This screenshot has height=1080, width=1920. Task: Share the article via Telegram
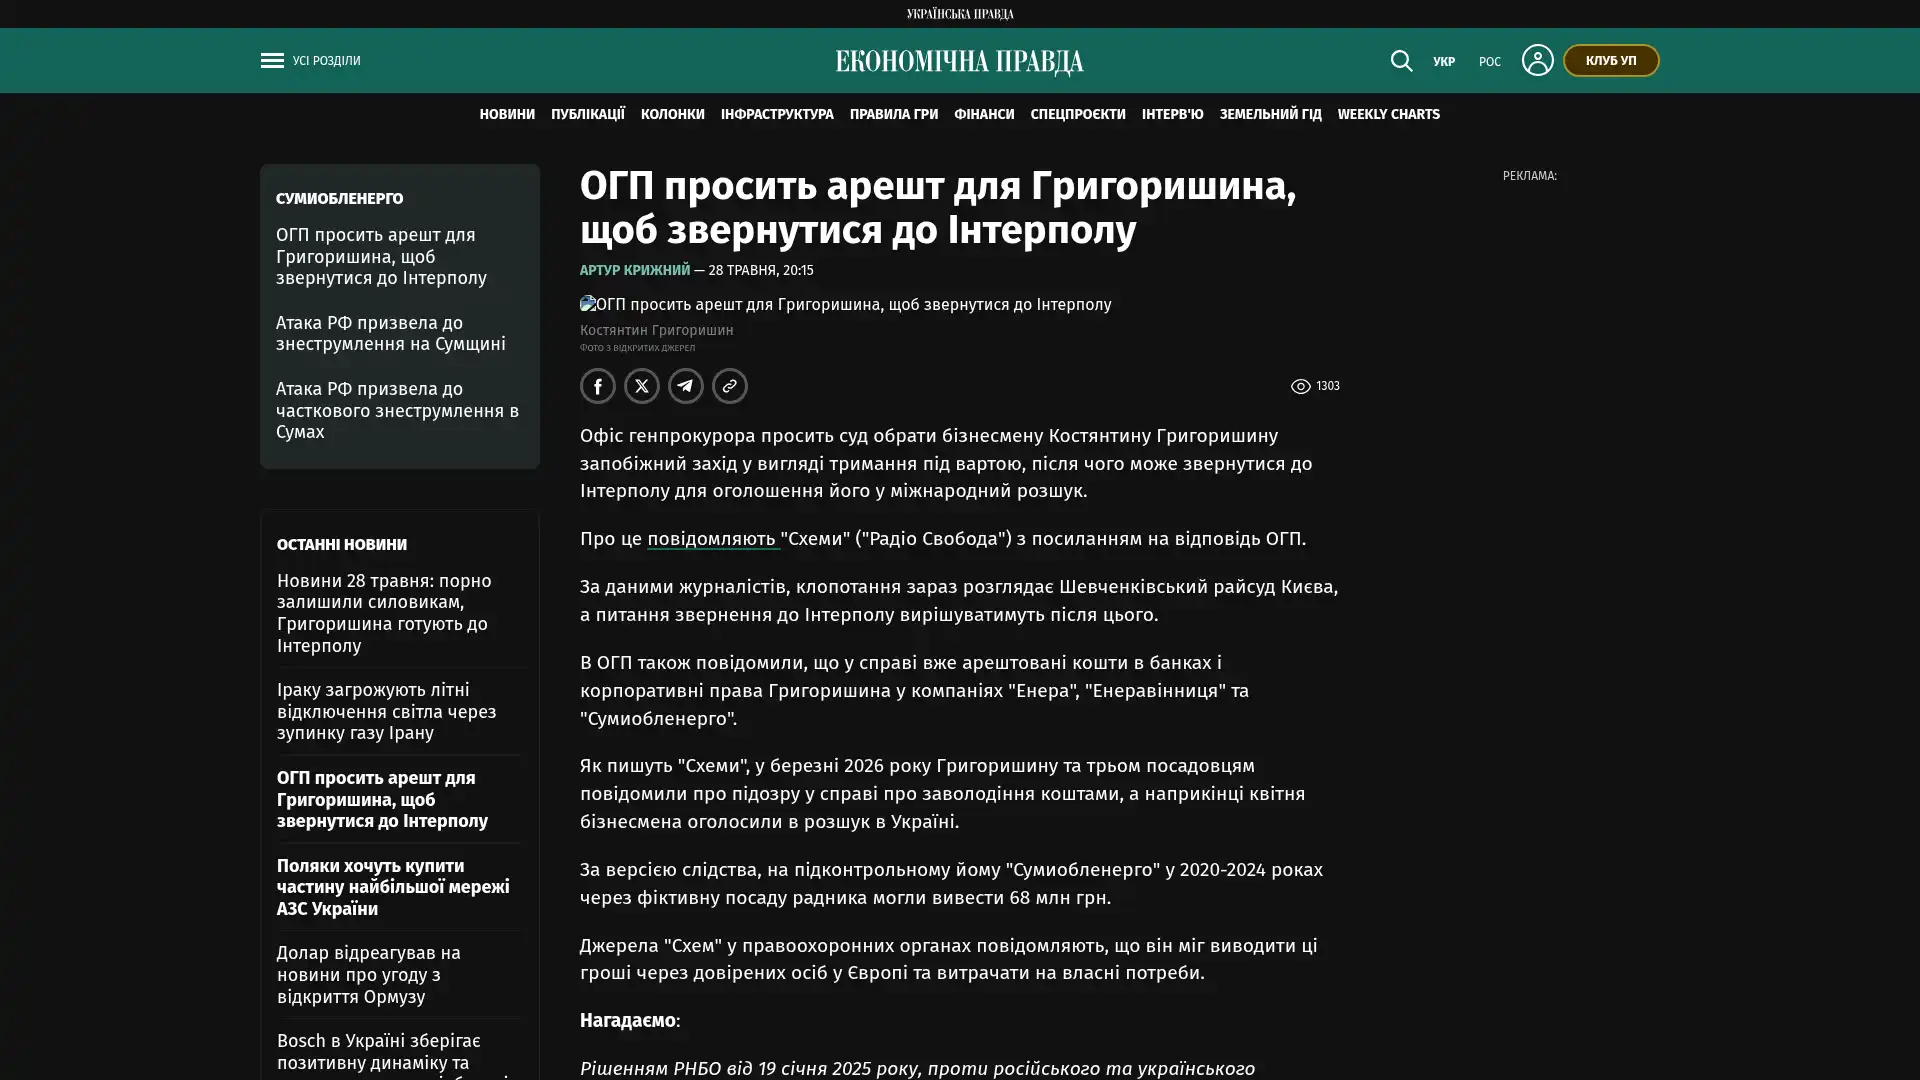tap(686, 386)
